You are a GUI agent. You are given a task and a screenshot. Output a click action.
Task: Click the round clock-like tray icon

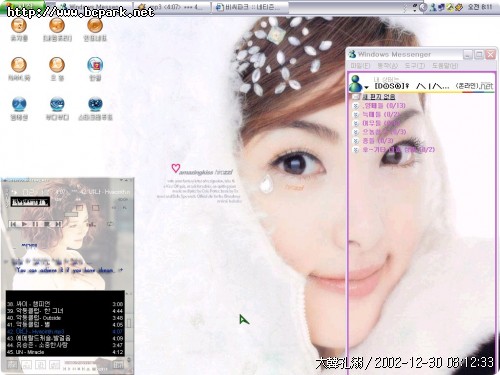coord(423,7)
